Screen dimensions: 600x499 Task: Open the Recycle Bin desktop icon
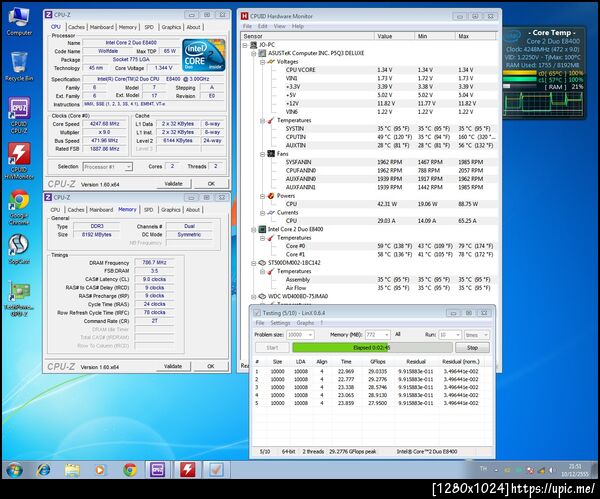19,67
